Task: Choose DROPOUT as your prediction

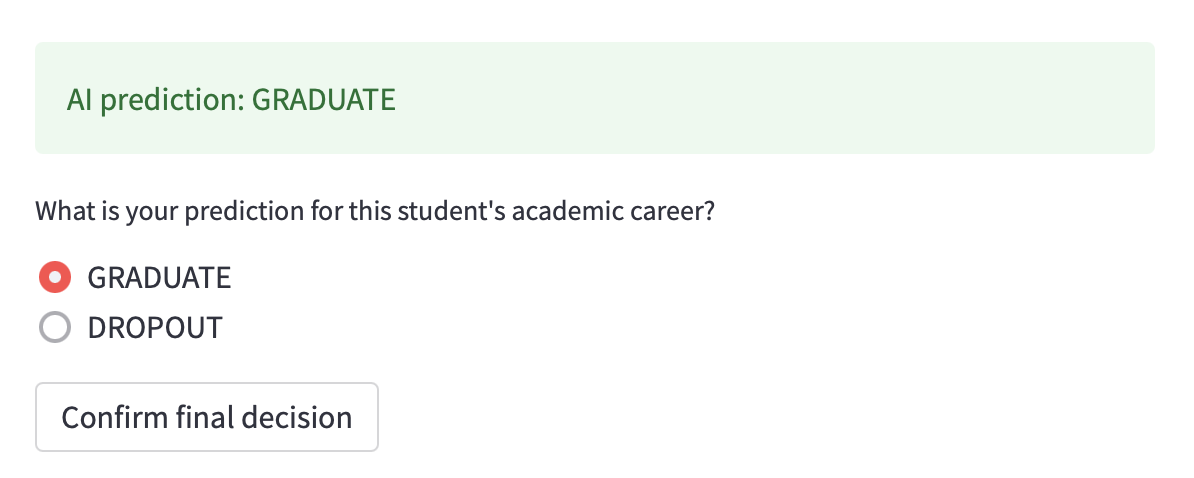Action: [x=54, y=328]
